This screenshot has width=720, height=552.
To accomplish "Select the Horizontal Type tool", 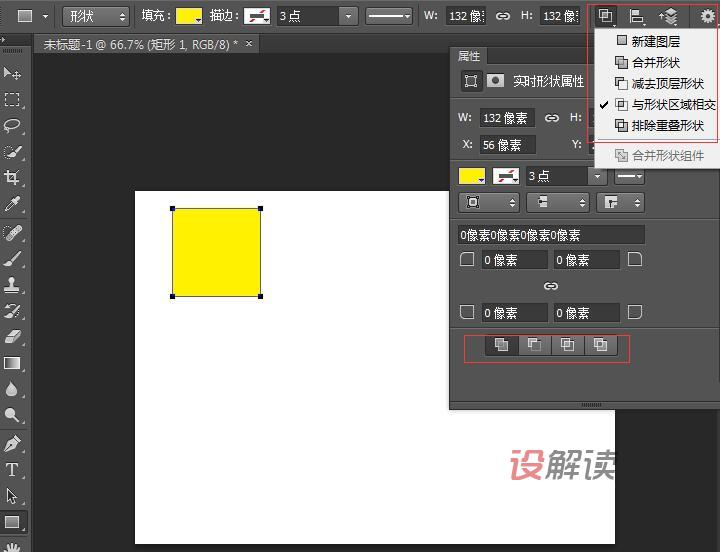I will [x=13, y=469].
